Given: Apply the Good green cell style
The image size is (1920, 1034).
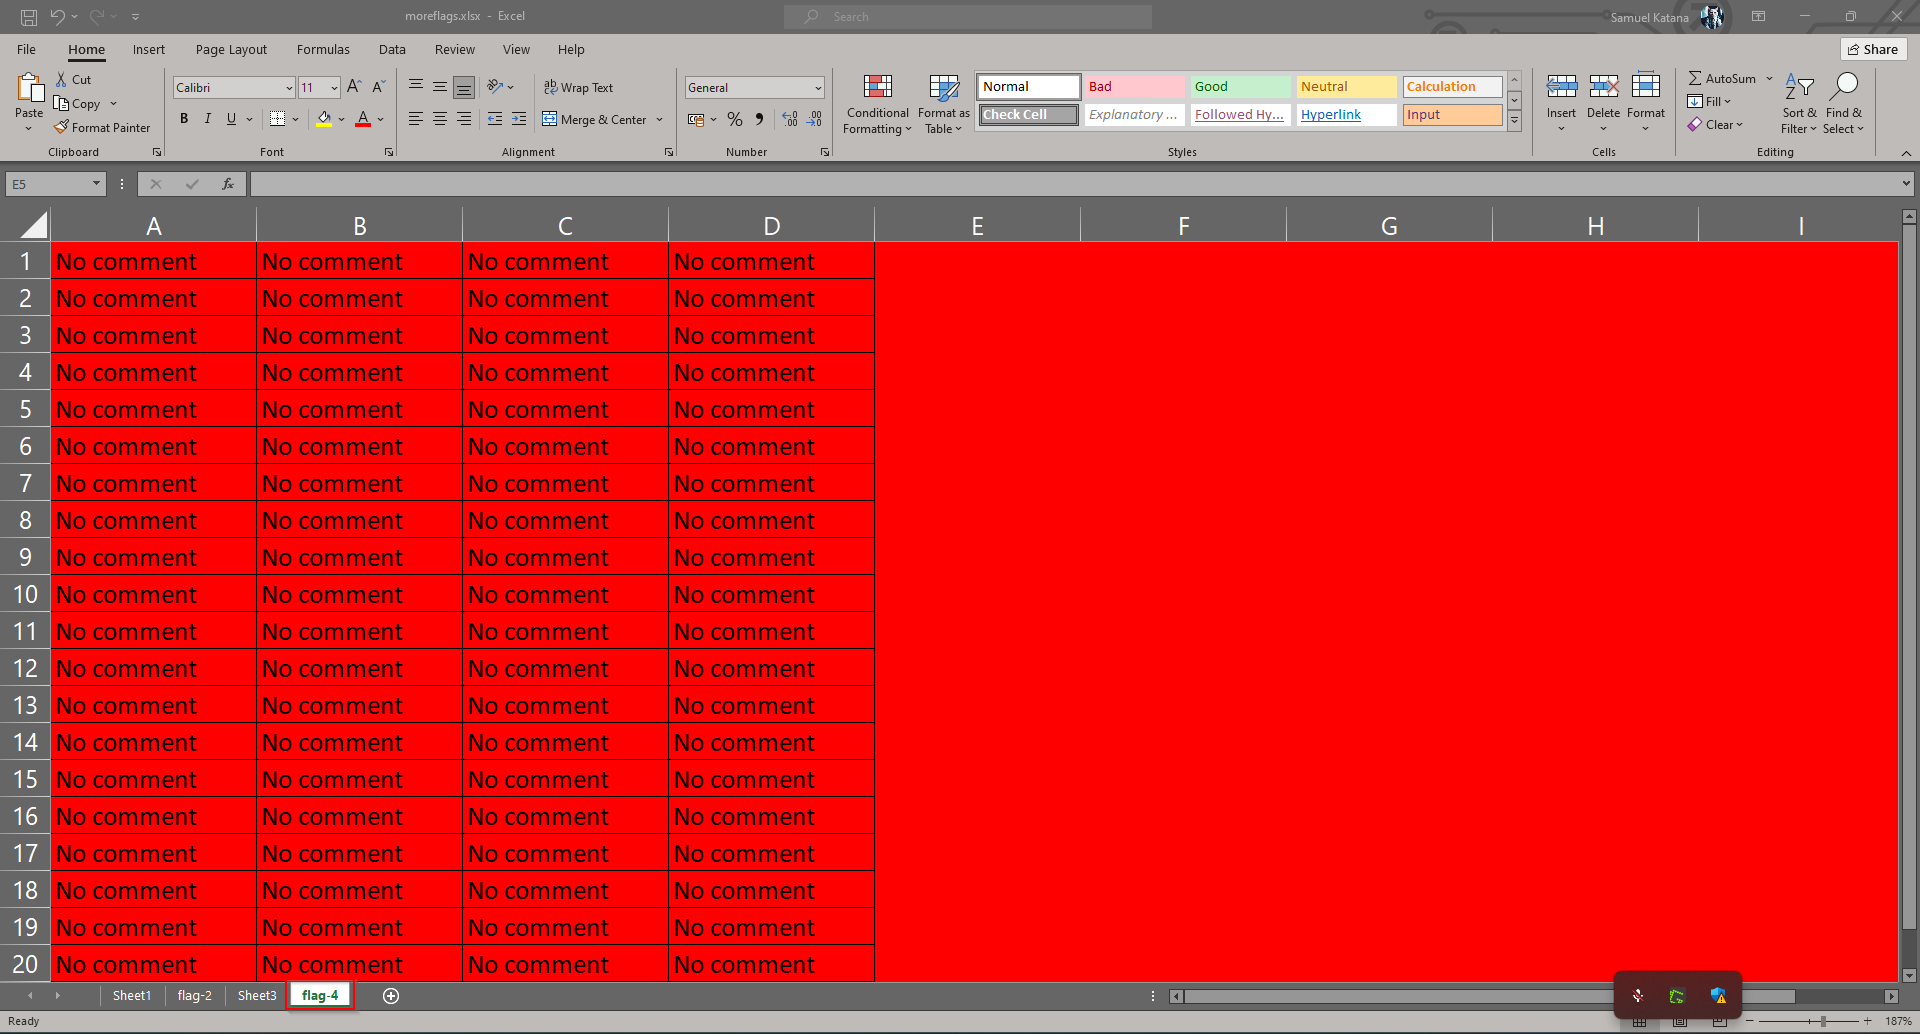Looking at the screenshot, I should click(1239, 87).
